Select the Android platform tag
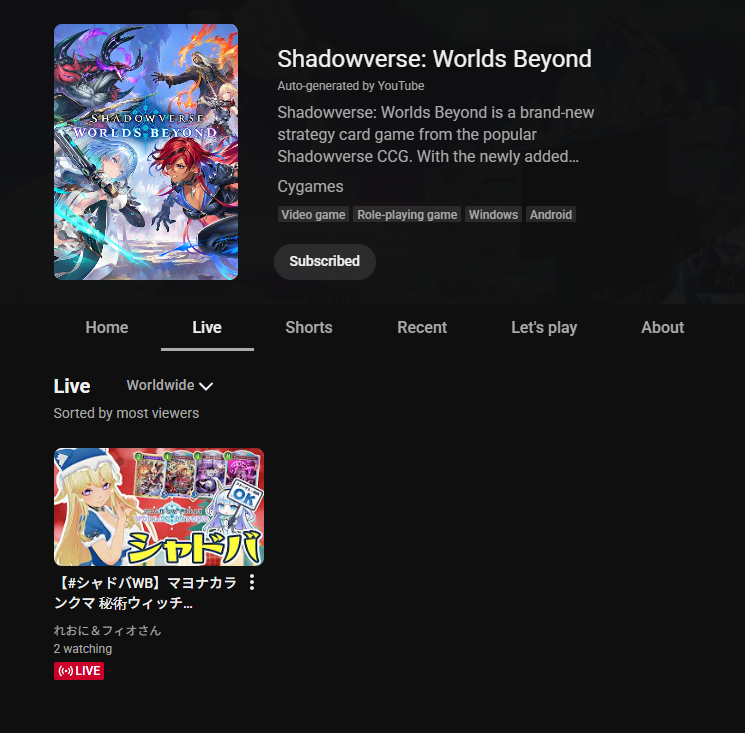 point(551,214)
